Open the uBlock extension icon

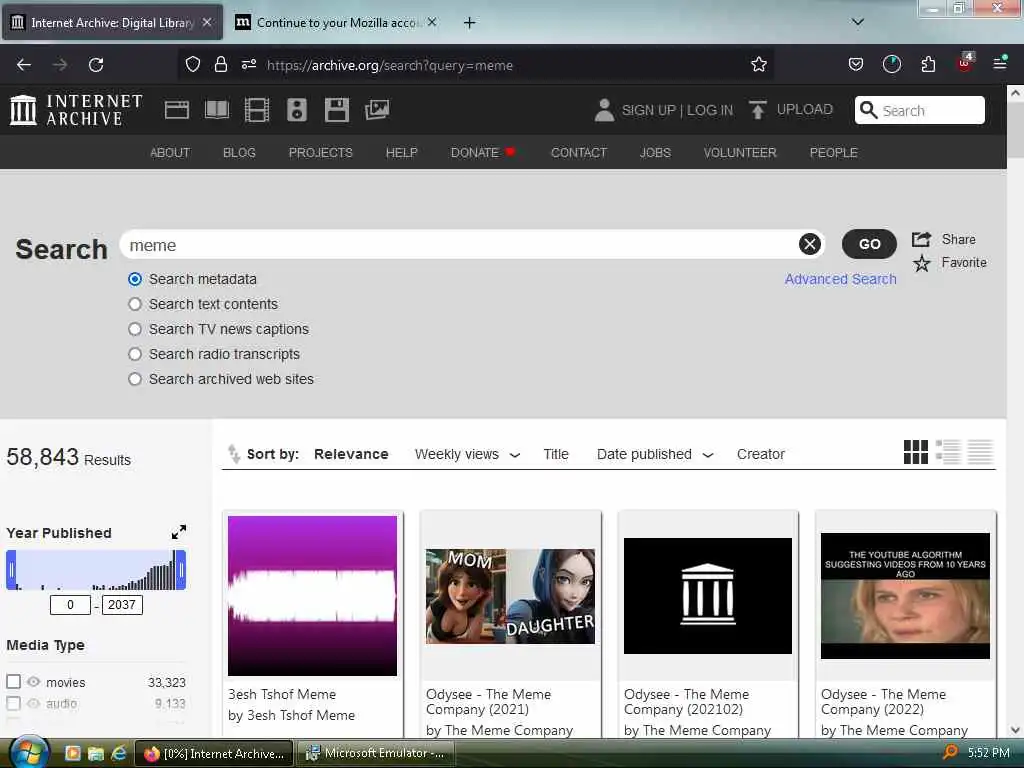click(x=965, y=63)
